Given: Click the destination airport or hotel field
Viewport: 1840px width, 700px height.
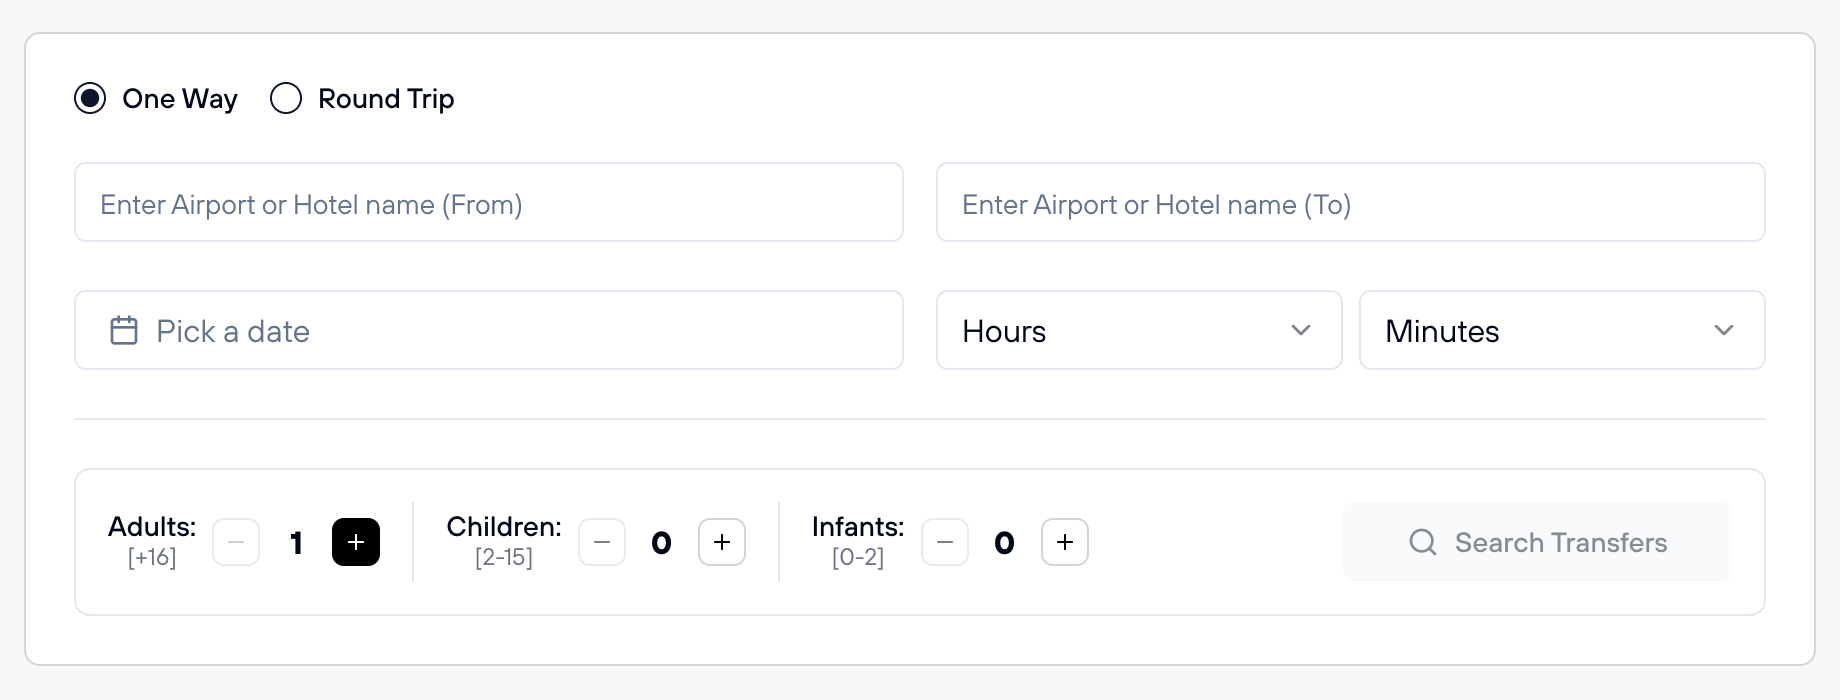Looking at the screenshot, I should [x=1350, y=202].
